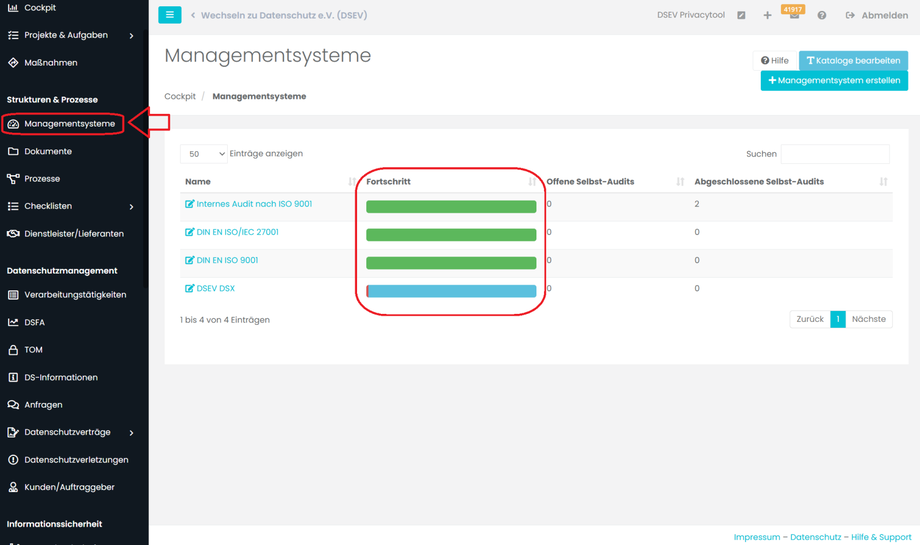The height and width of the screenshot is (545, 920).
Task: Click the Wechseln zu Datenschutz e.V. (DSEV) link
Action: [x=284, y=15]
